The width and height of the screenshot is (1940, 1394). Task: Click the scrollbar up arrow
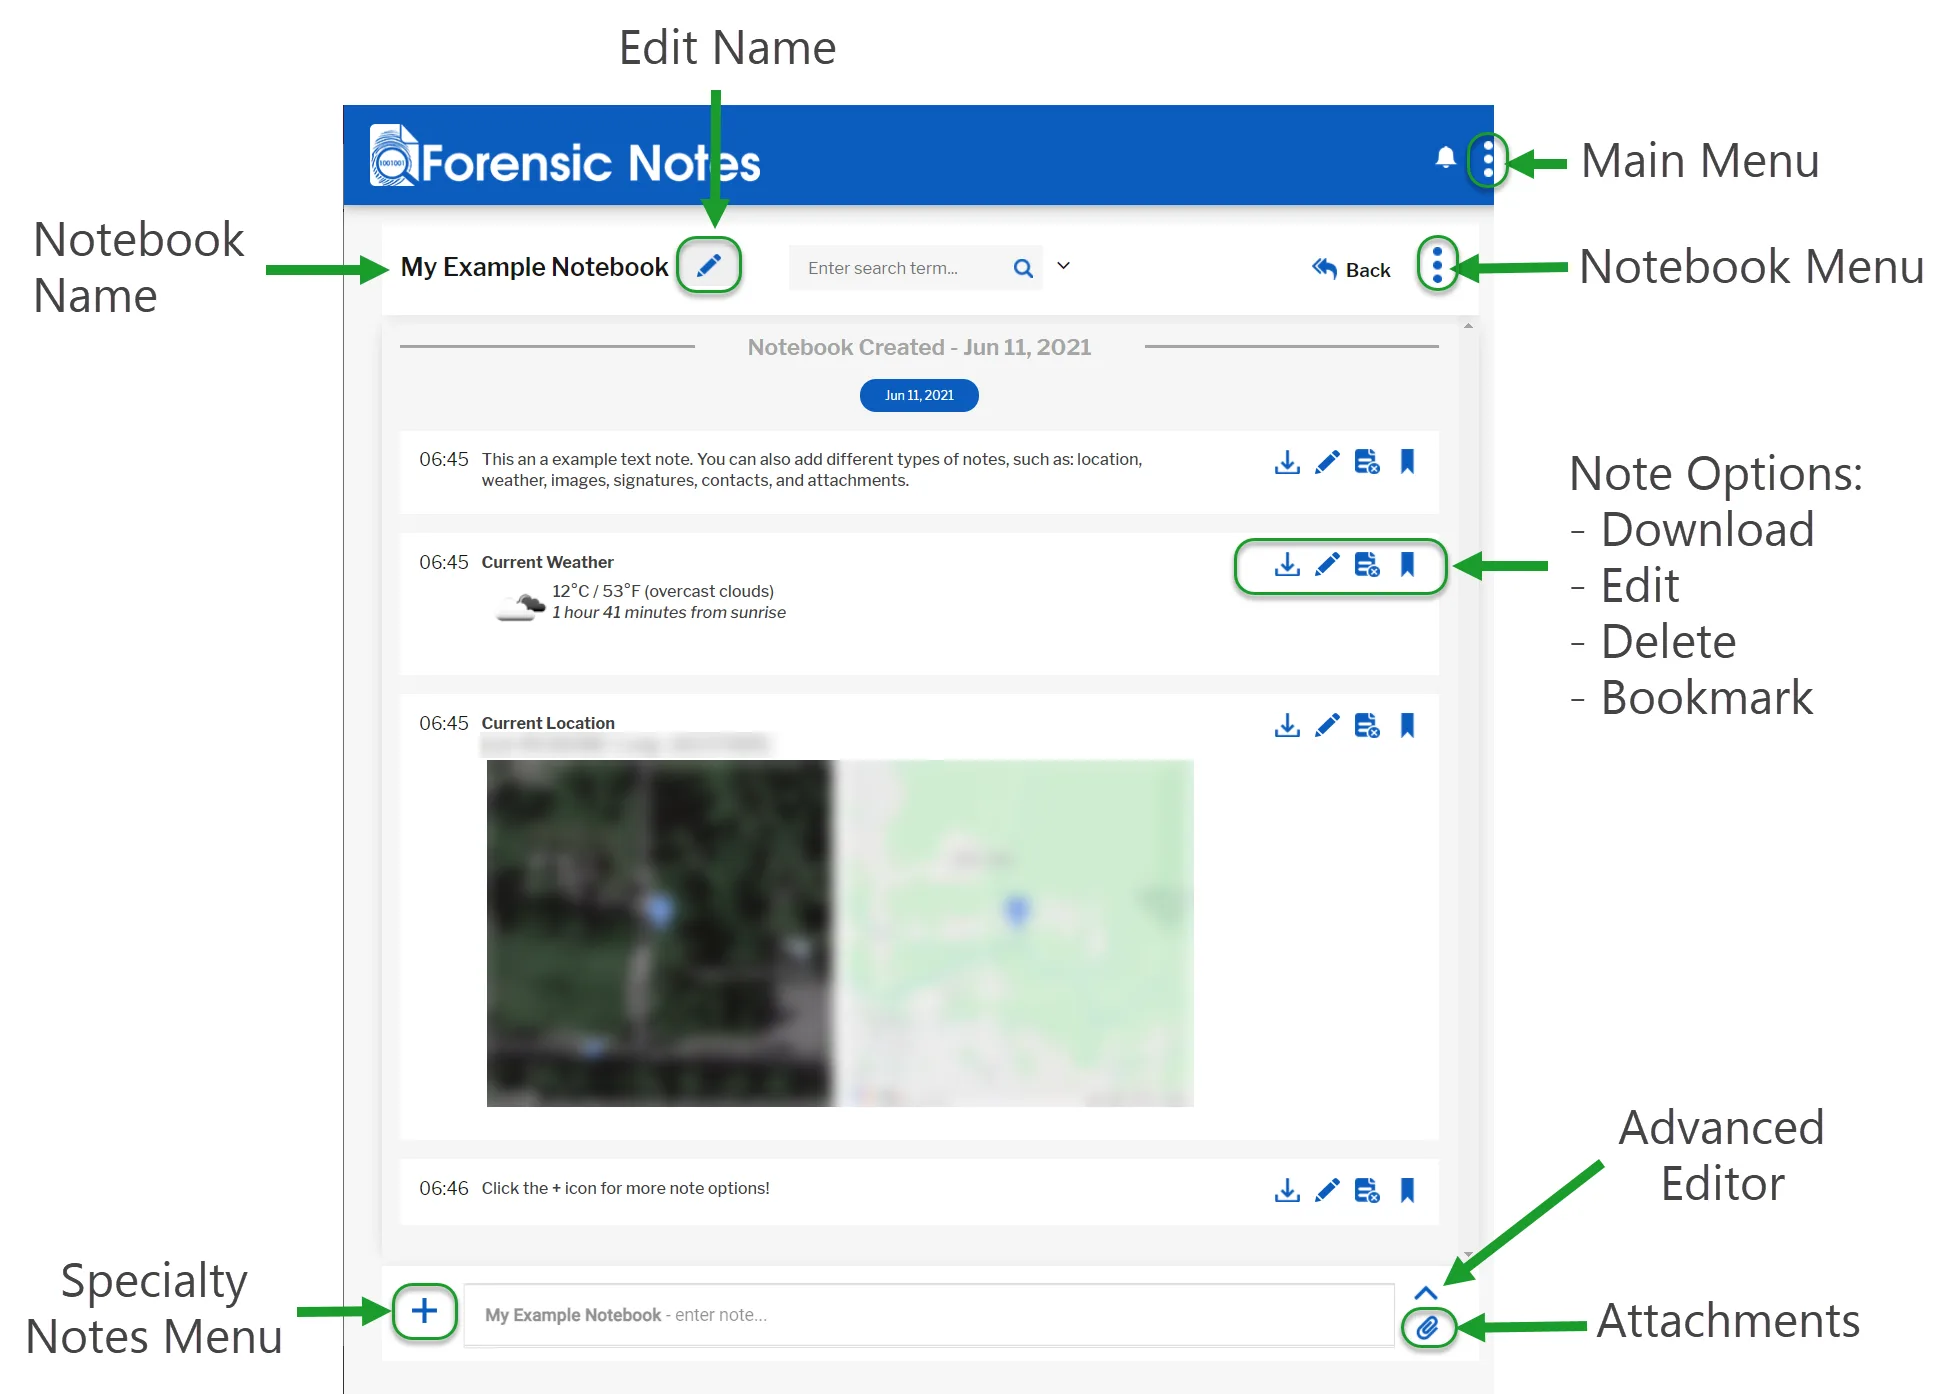click(x=1468, y=325)
